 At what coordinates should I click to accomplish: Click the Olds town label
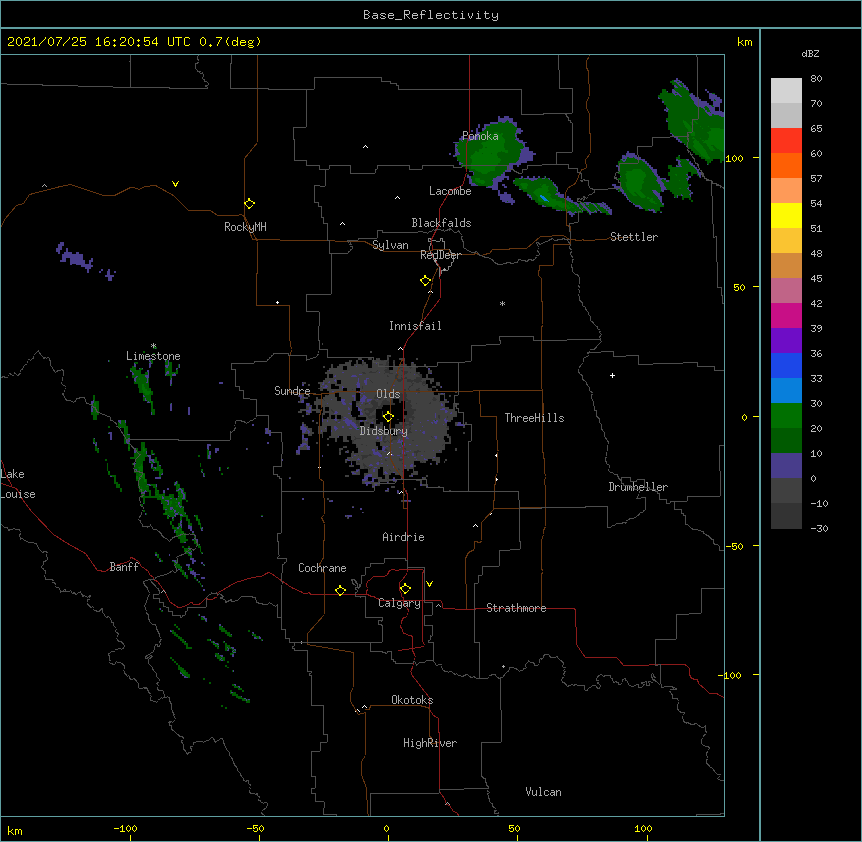388,394
